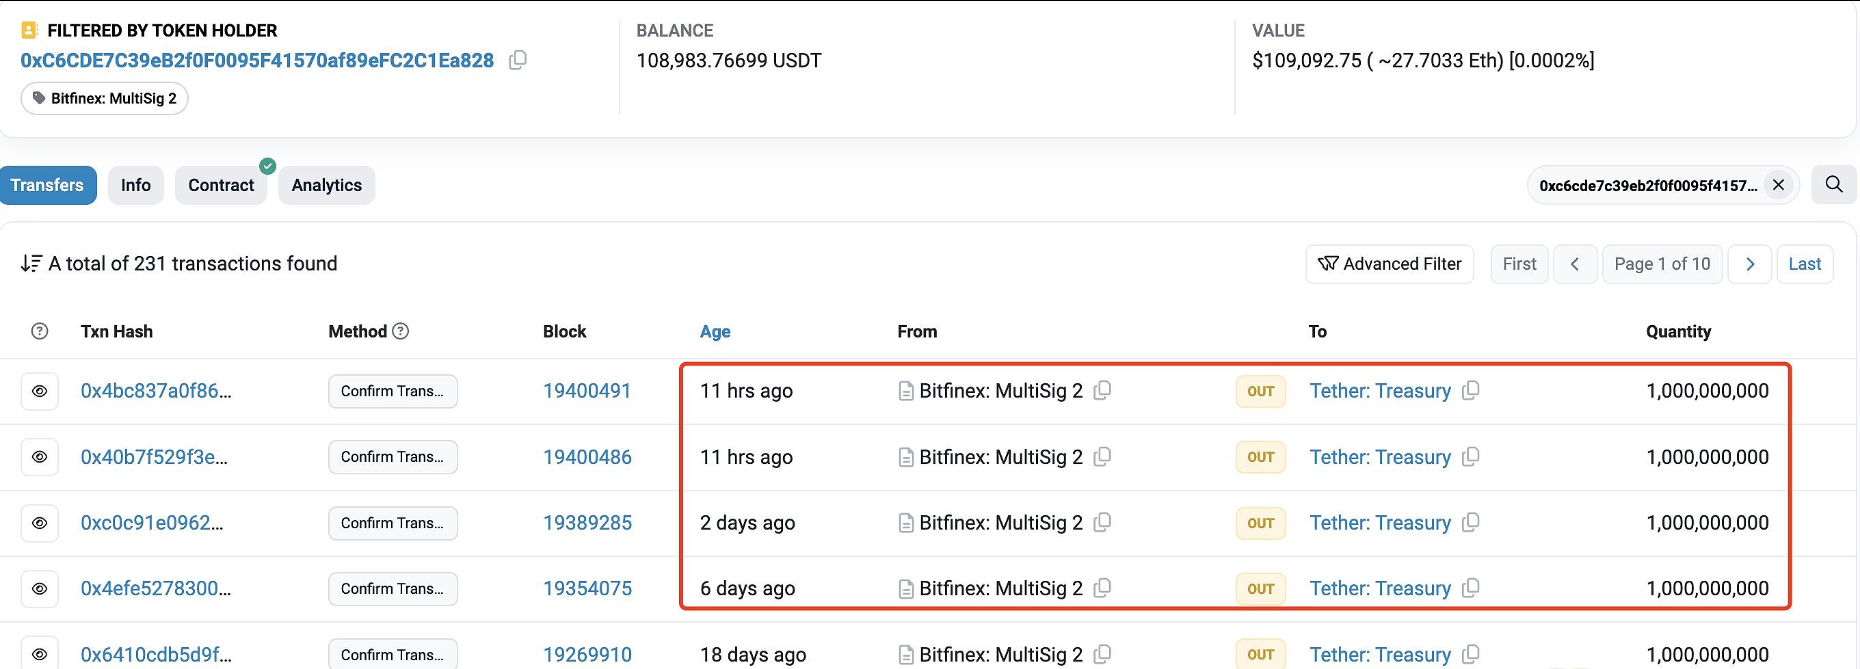Click the Age column header
The height and width of the screenshot is (669, 1860).
click(x=715, y=331)
